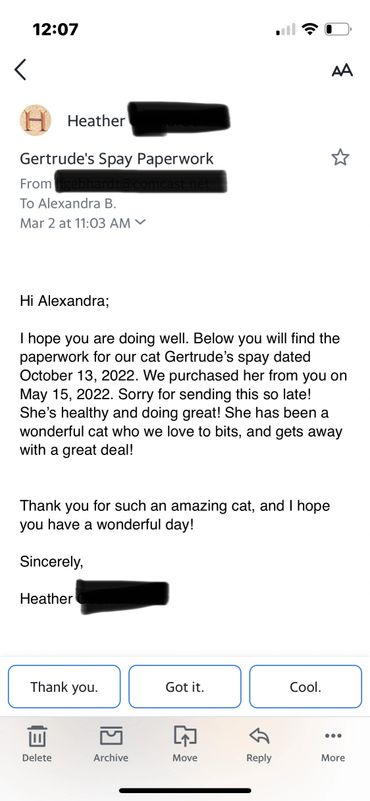Screen dimensions: 370x801
Task: Select the 'Cool.' quick reply
Action: (305, 687)
